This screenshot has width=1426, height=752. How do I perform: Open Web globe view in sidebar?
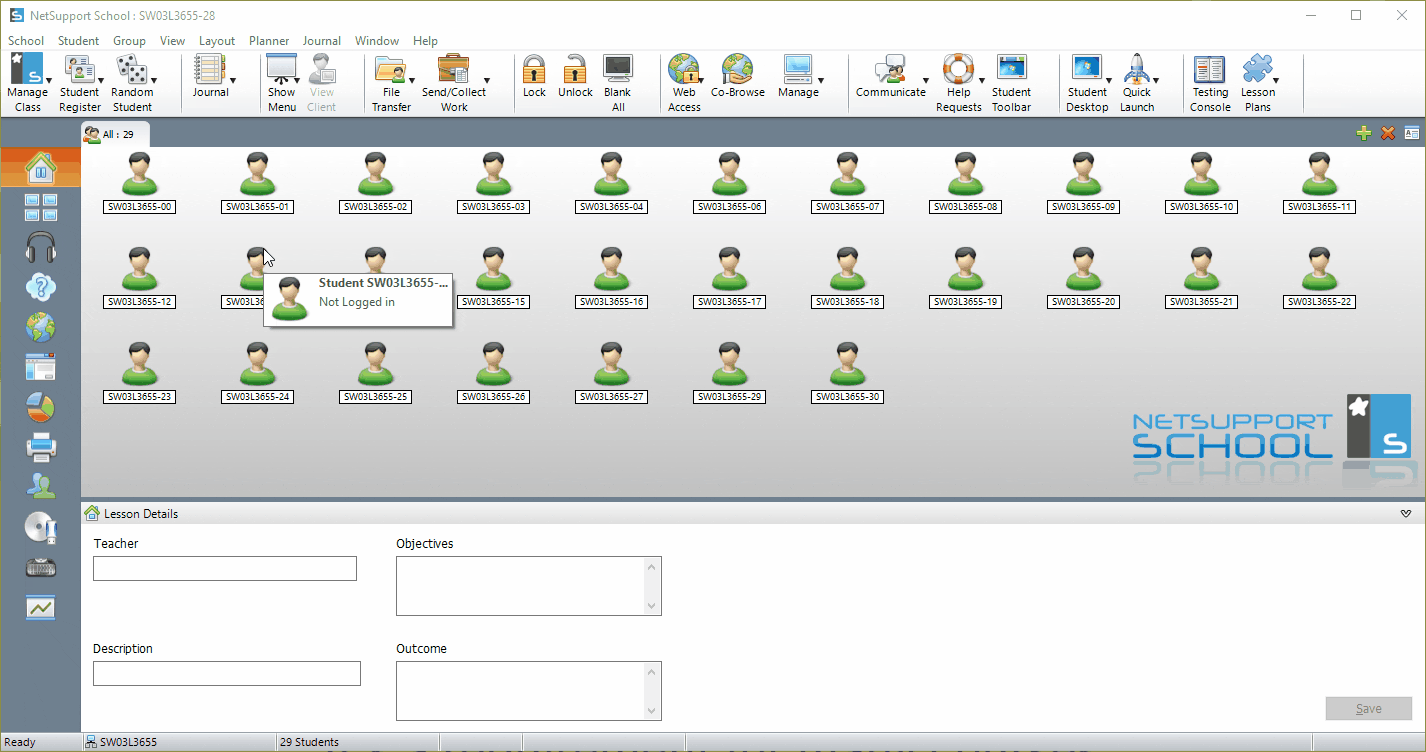(x=41, y=327)
